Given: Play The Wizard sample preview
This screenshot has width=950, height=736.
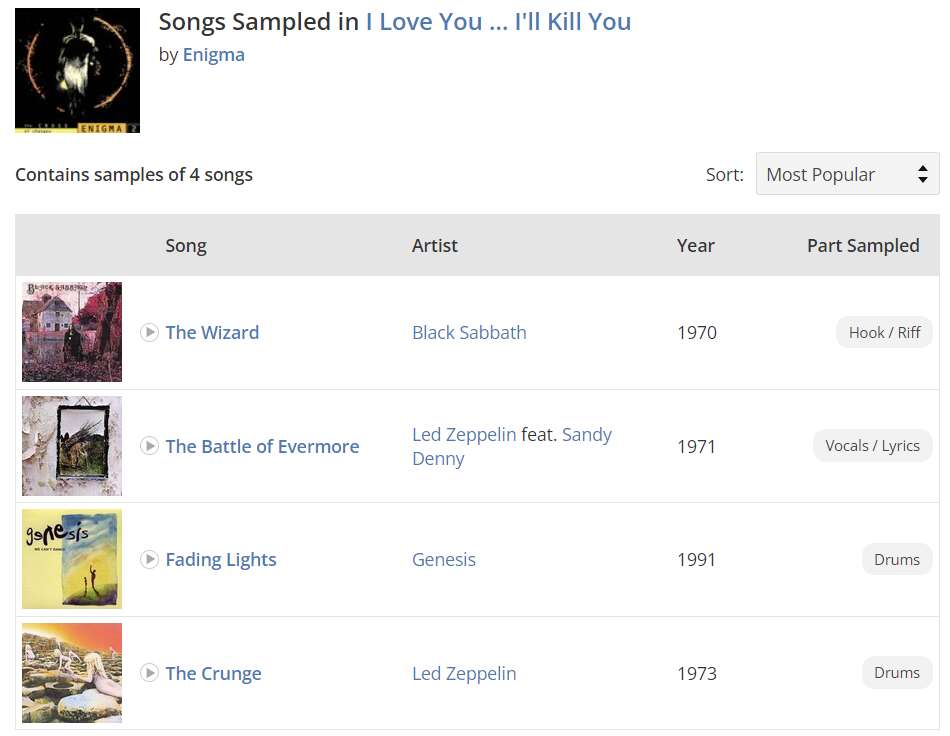Looking at the screenshot, I should pos(149,332).
